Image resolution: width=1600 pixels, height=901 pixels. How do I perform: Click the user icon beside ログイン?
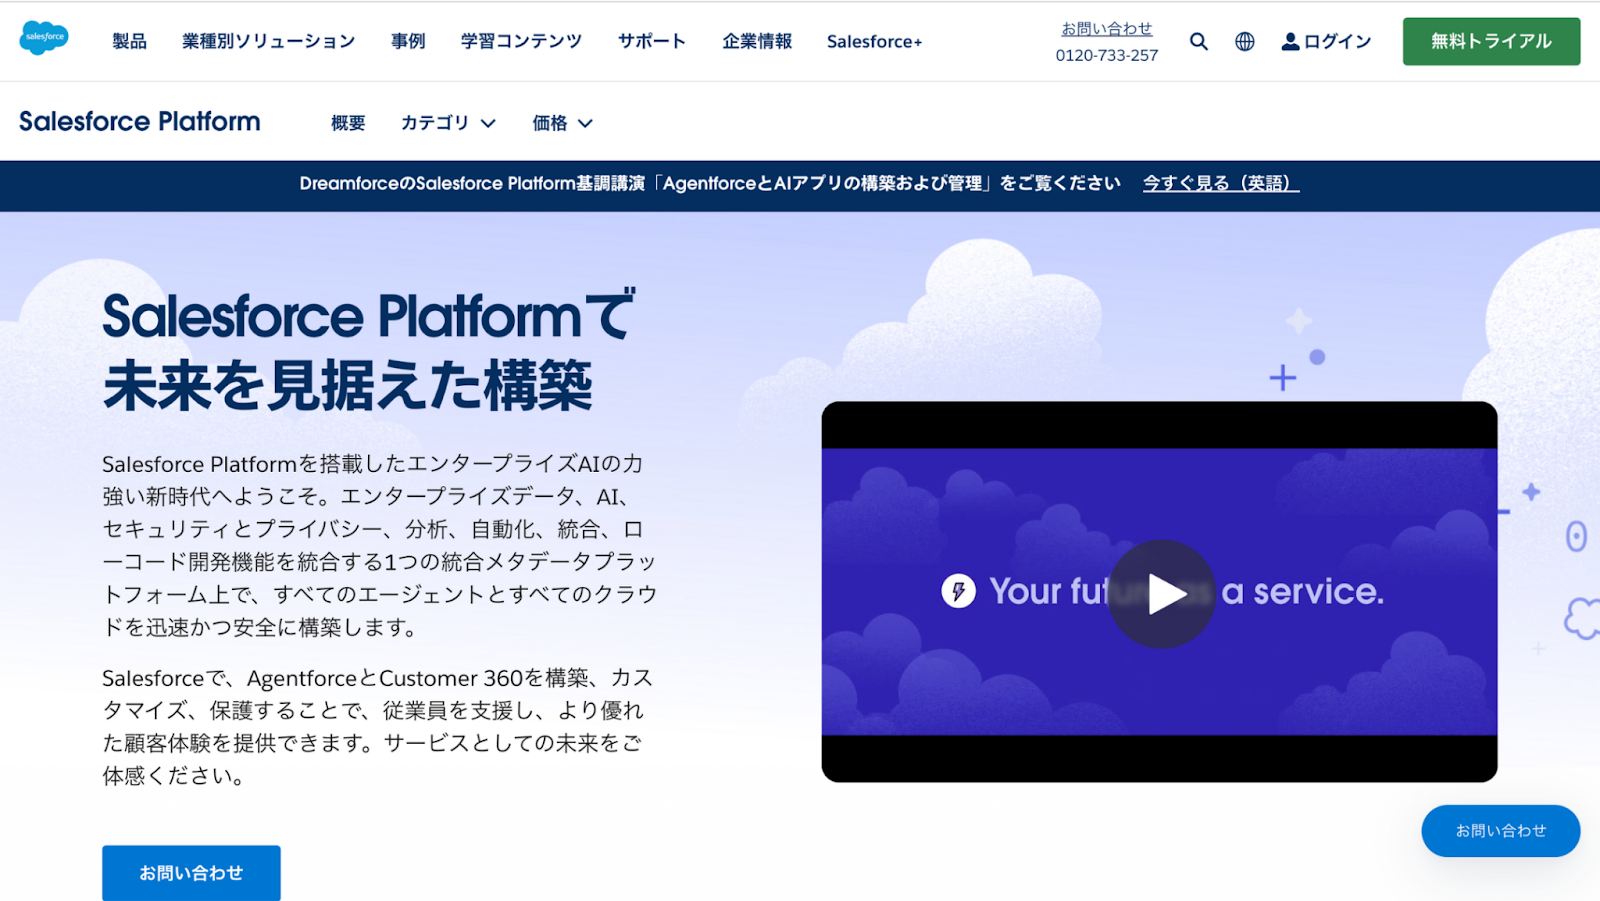[1290, 41]
